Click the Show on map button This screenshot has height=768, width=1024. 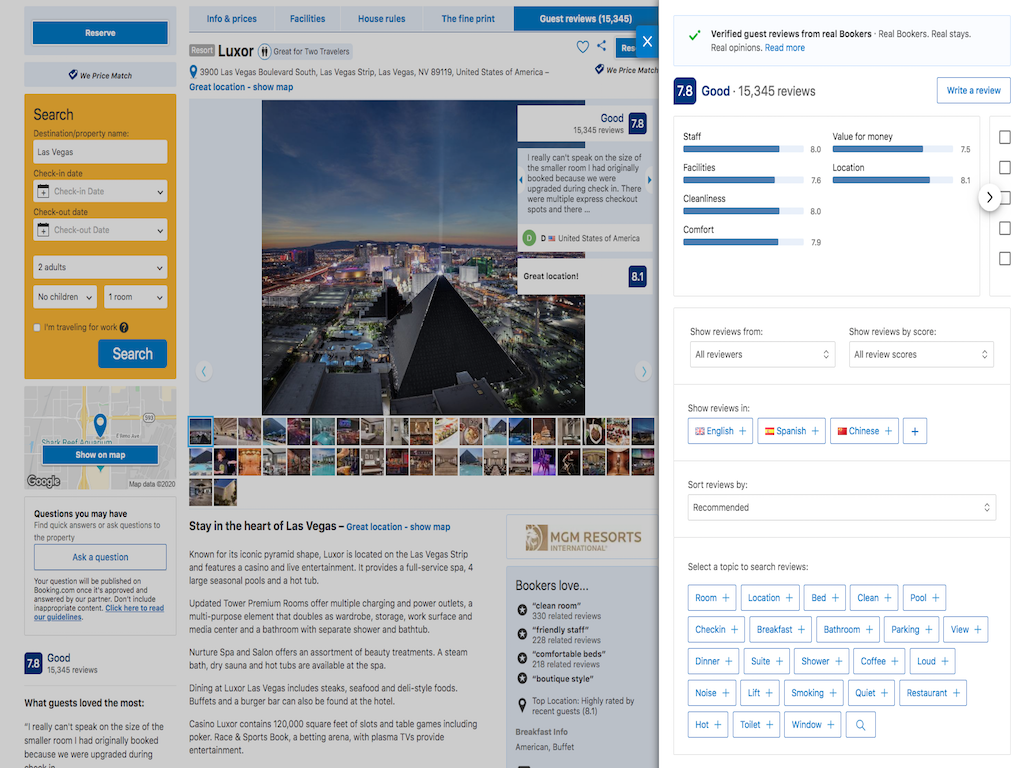click(x=100, y=455)
